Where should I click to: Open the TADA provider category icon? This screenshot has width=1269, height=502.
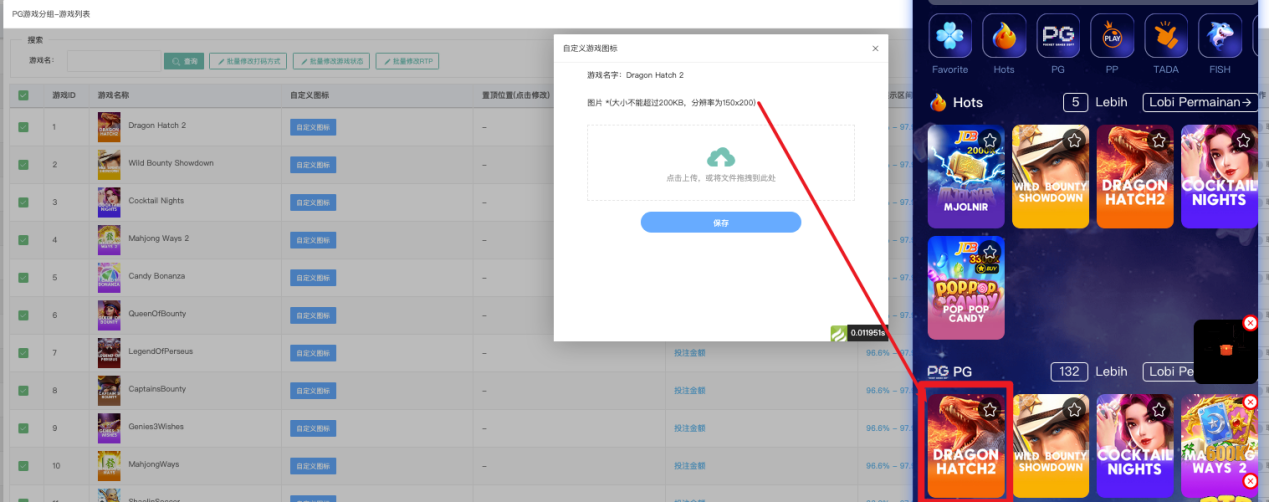pos(1166,36)
